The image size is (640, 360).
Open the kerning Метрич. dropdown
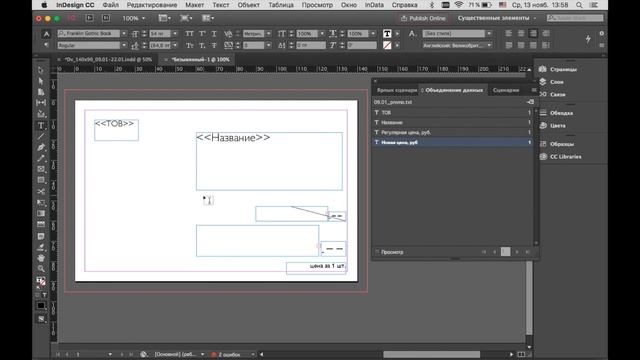268,33
